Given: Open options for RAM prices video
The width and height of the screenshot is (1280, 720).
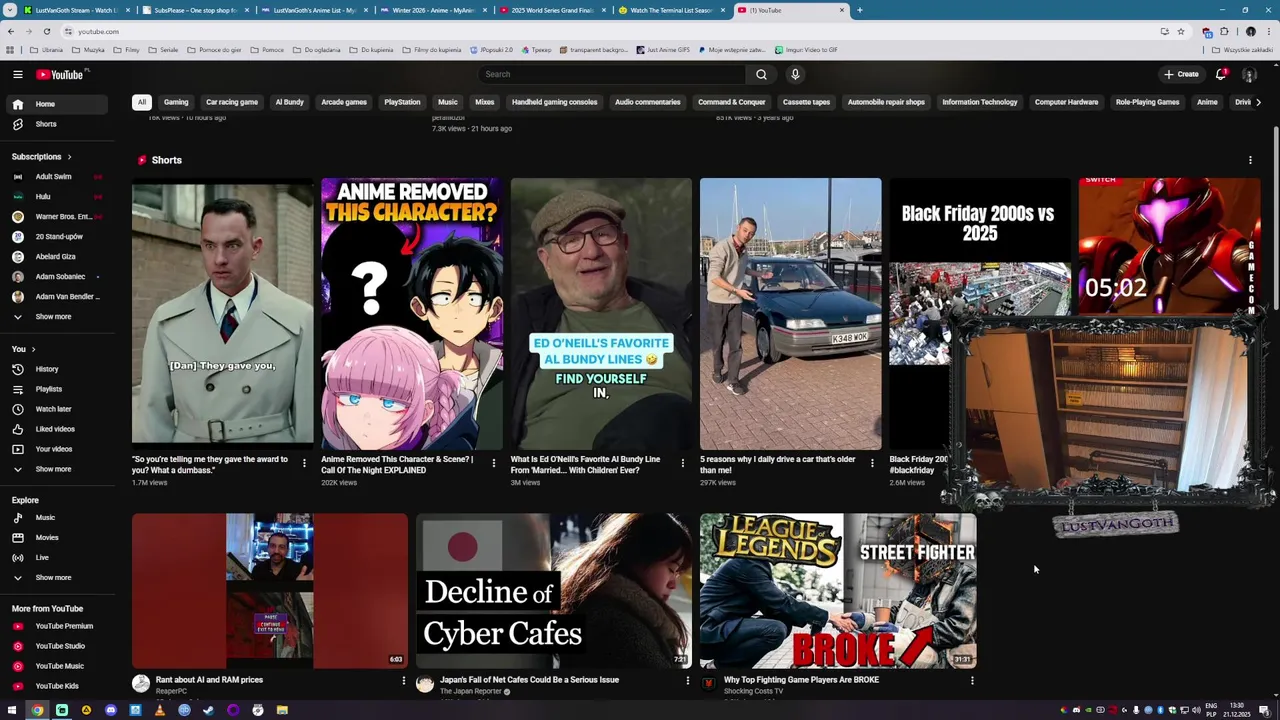Looking at the screenshot, I should [x=404, y=680].
